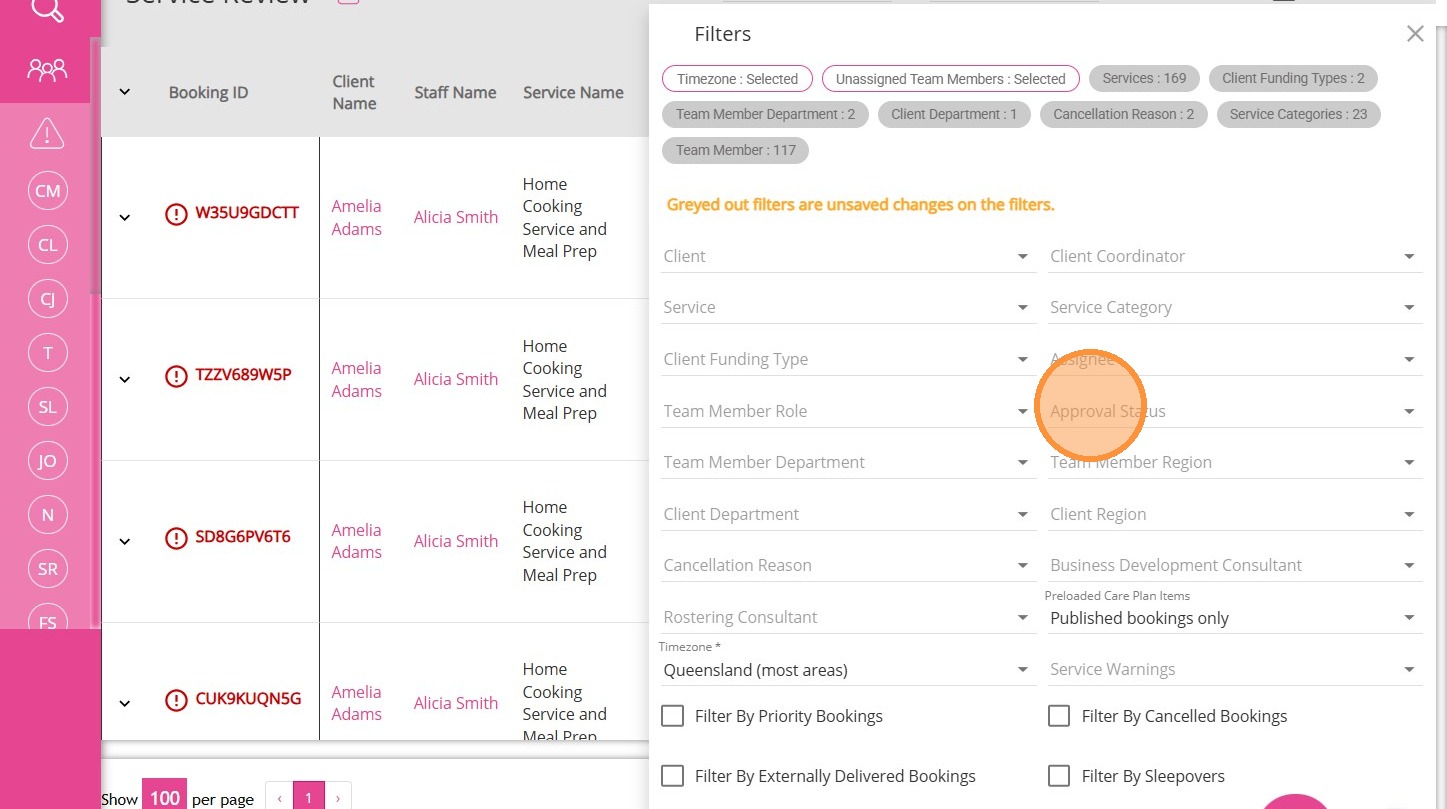Tick Filter By Cancelled Bookings checkbox
The height and width of the screenshot is (809, 1447).
click(1059, 716)
